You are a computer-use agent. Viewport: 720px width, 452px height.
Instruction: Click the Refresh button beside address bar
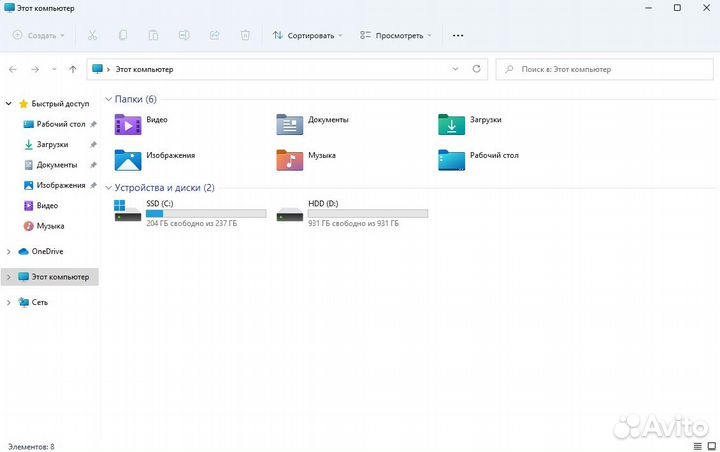tap(476, 69)
